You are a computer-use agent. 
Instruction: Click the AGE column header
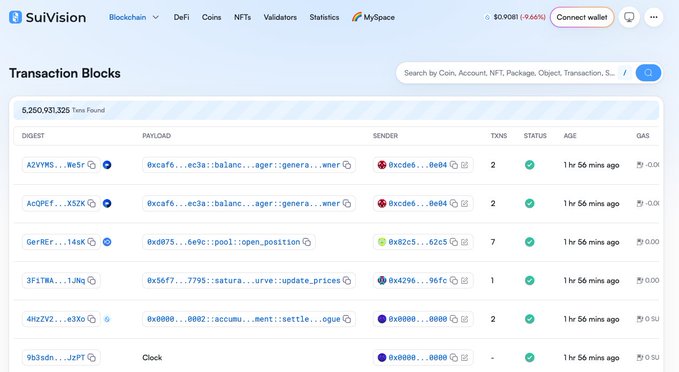[570, 136]
